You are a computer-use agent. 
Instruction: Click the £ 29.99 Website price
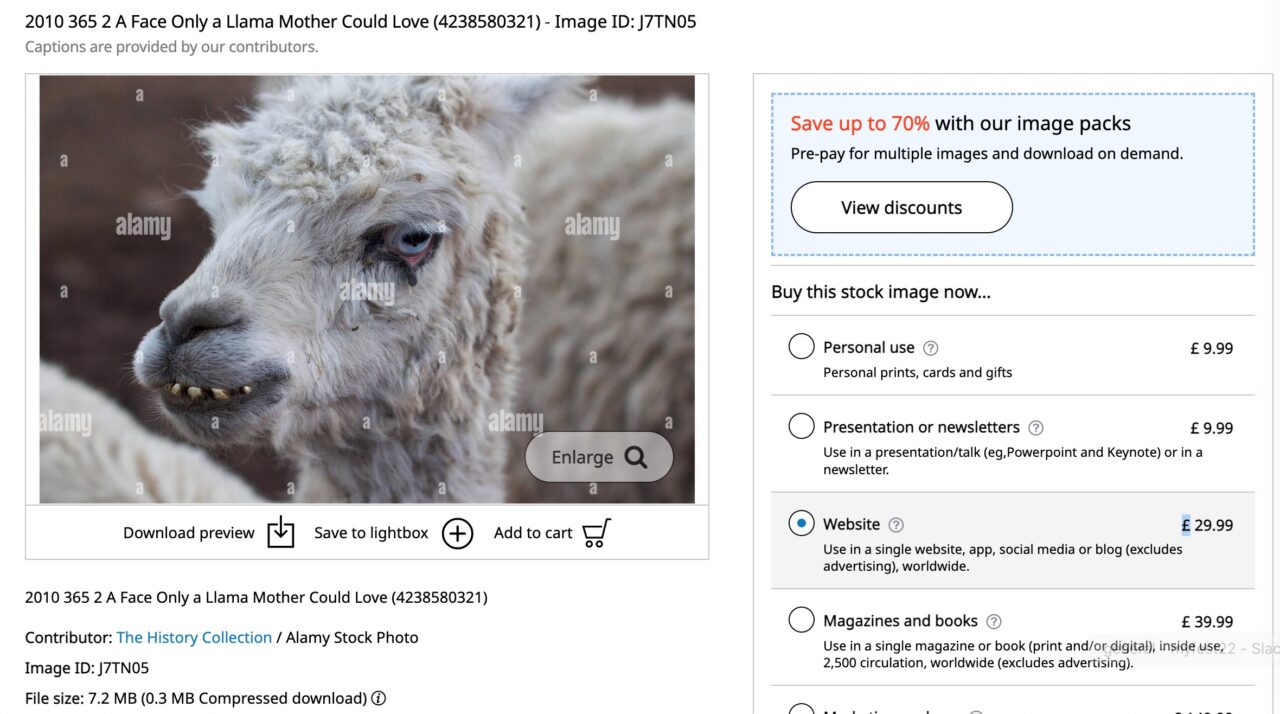1207,525
